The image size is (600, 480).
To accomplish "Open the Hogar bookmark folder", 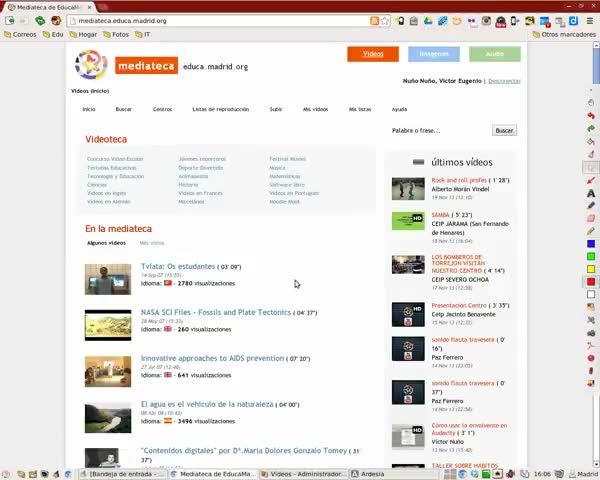I will (83, 34).
